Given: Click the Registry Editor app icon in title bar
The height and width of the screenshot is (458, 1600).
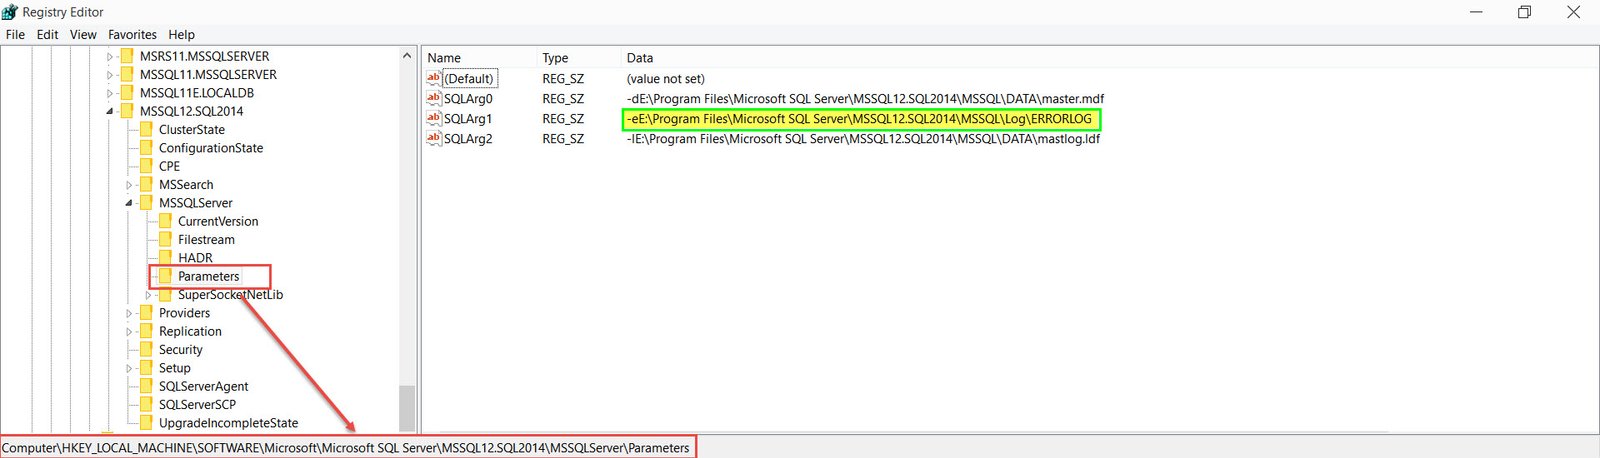Looking at the screenshot, I should tap(9, 12).
